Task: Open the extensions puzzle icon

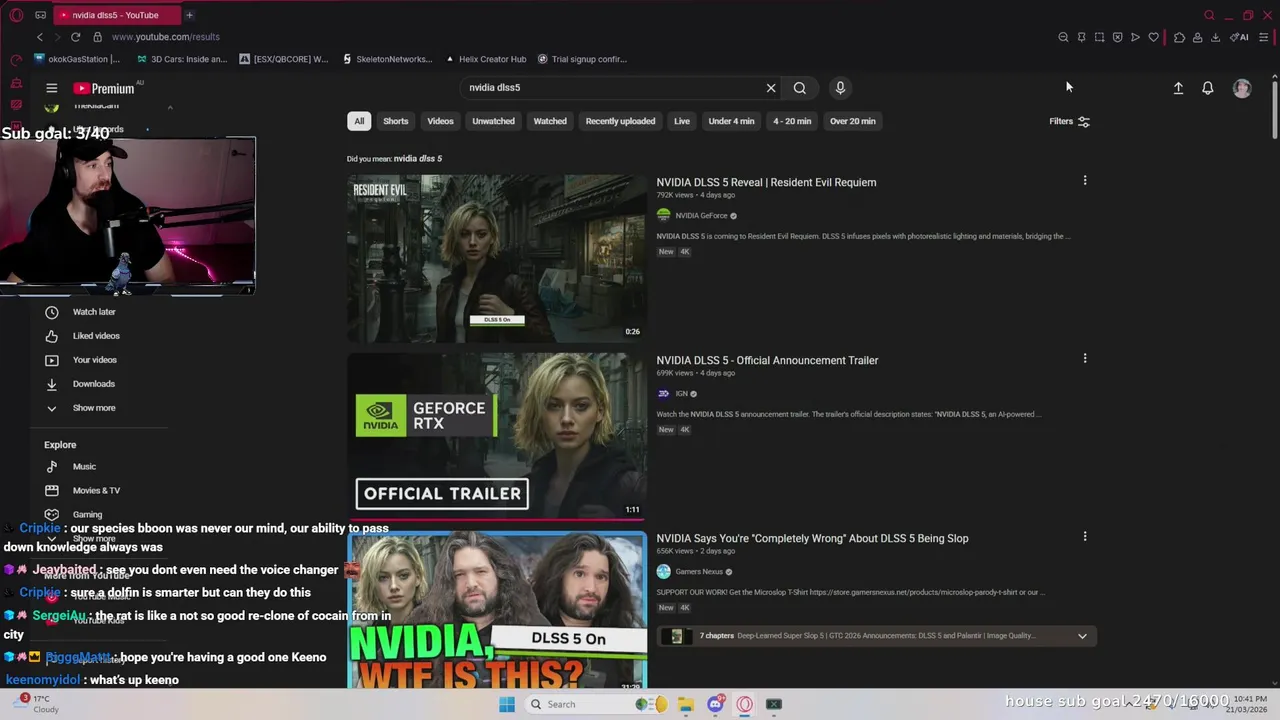Action: pos(1179,37)
